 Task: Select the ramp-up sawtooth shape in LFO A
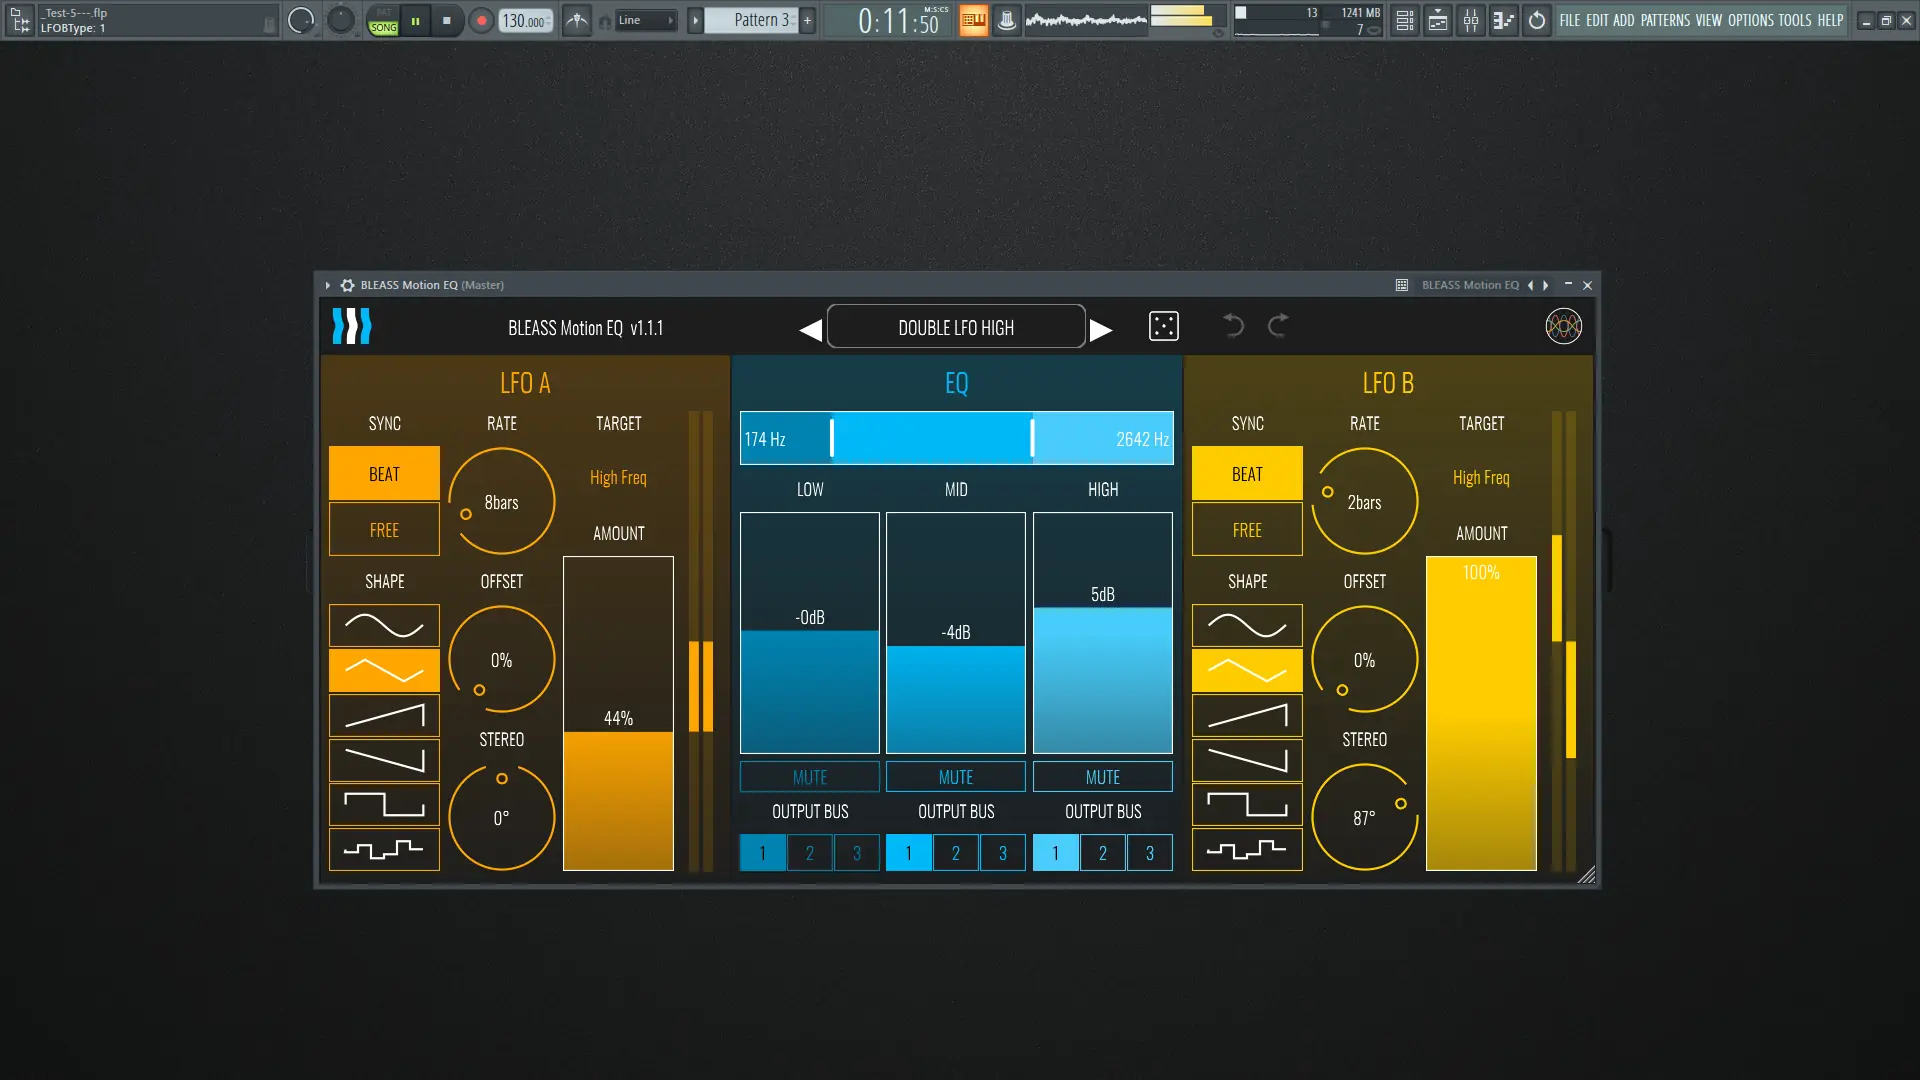point(384,716)
